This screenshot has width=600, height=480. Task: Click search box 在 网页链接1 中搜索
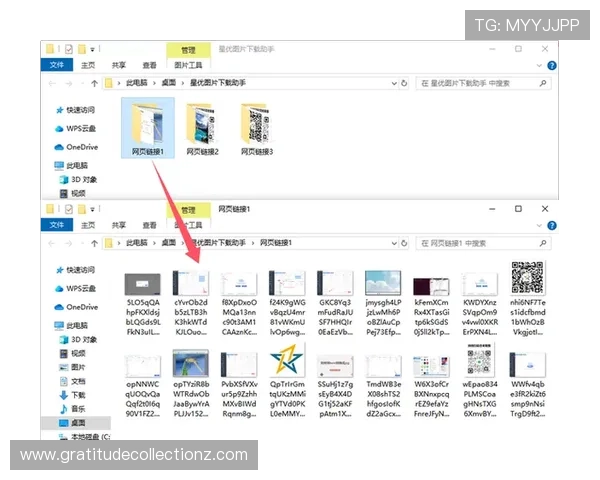click(x=483, y=243)
